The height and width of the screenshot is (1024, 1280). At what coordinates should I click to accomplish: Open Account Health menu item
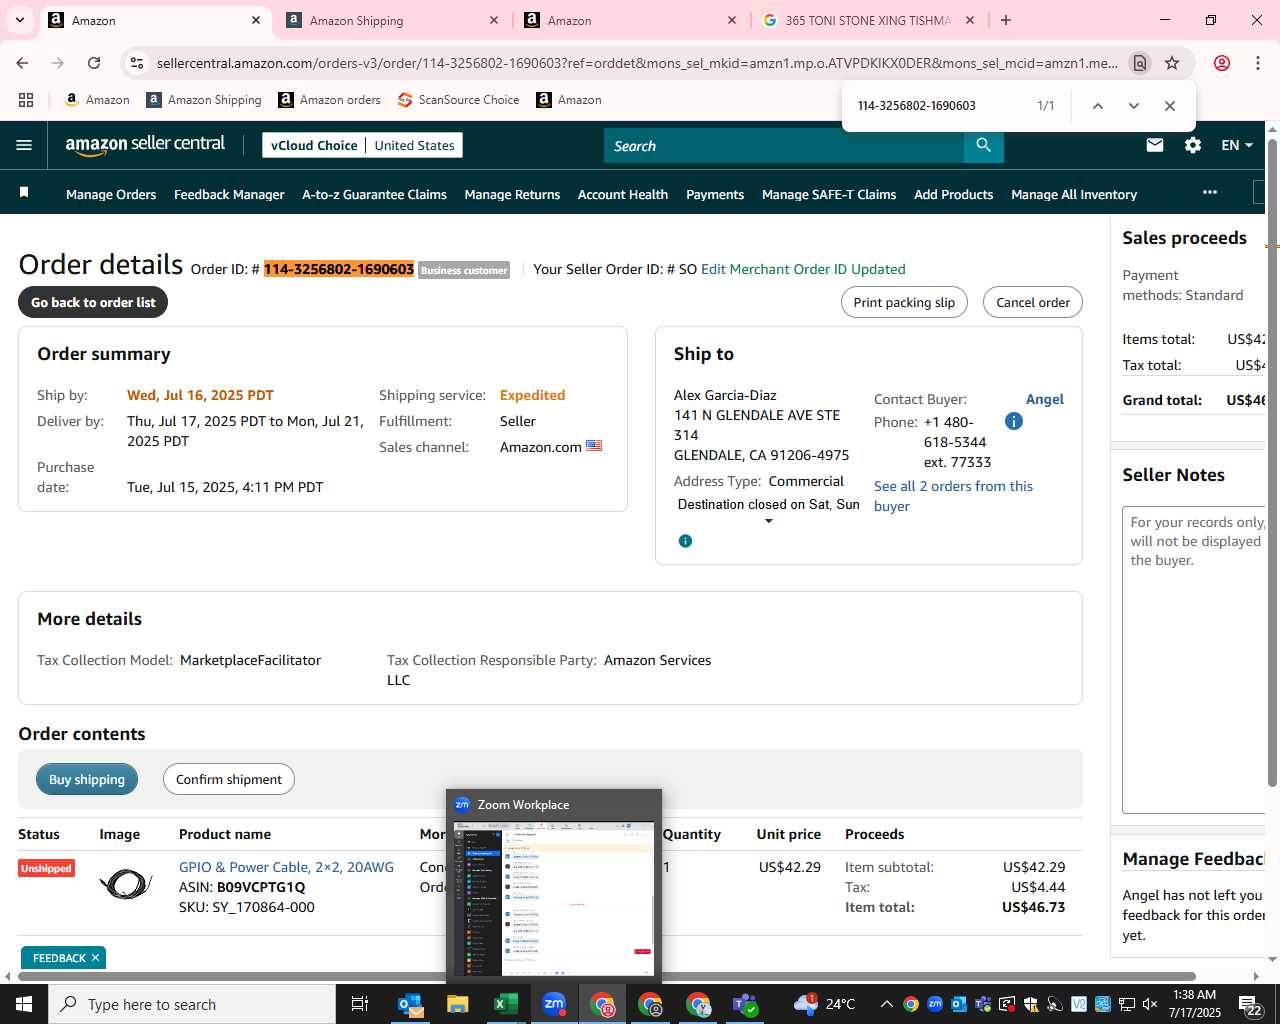[623, 194]
